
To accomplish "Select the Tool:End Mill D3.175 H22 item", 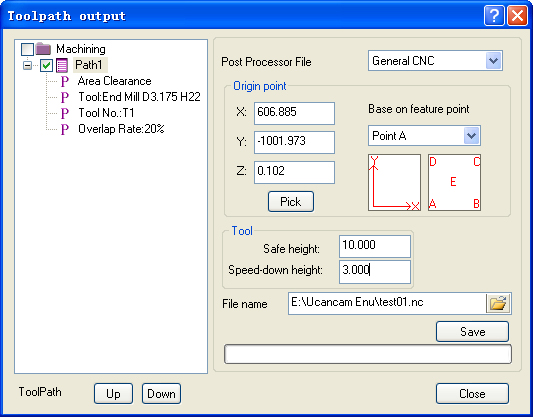I will click(139, 97).
